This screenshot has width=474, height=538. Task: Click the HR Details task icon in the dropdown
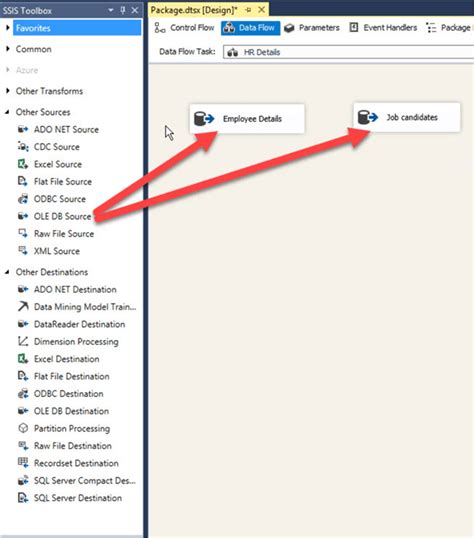(x=233, y=52)
